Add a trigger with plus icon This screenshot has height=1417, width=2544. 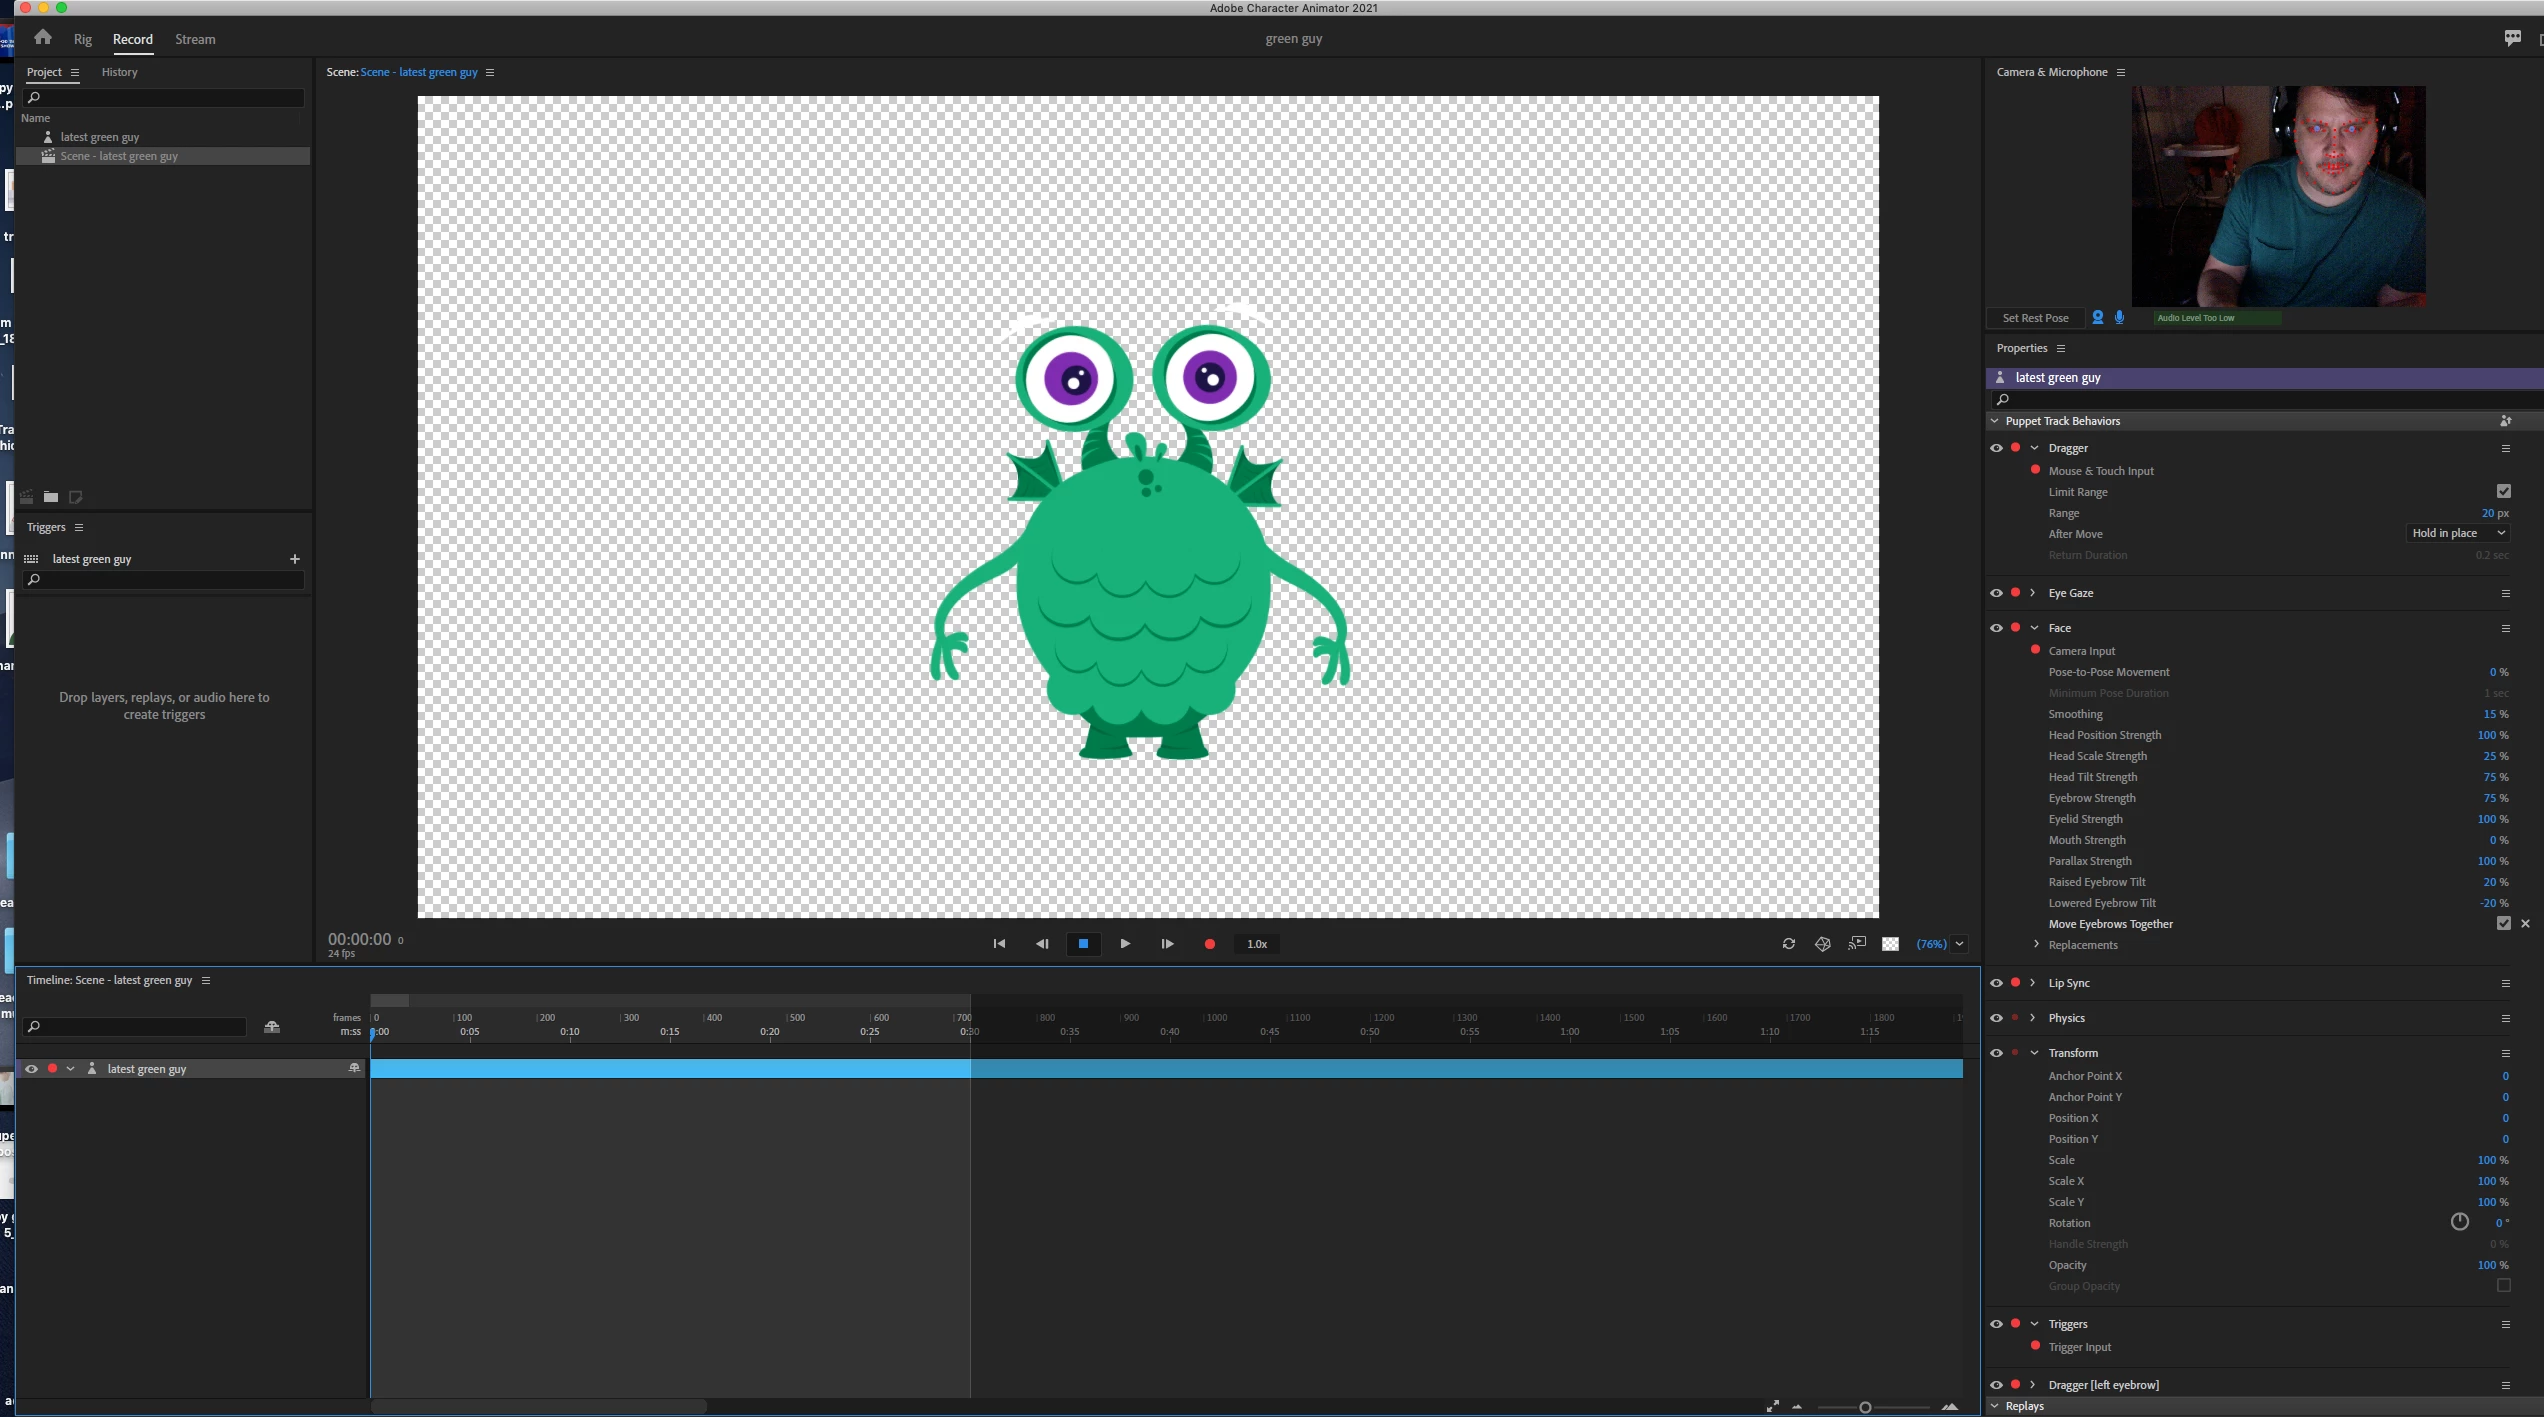tap(294, 559)
